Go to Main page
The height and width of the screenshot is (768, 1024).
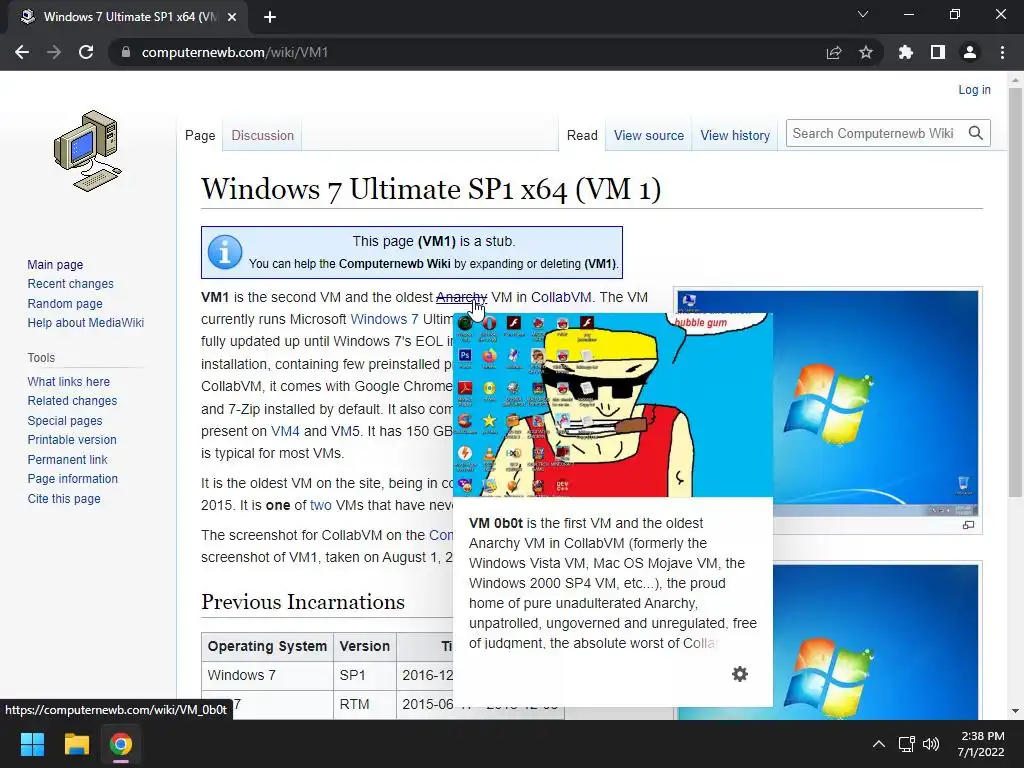(x=55, y=264)
